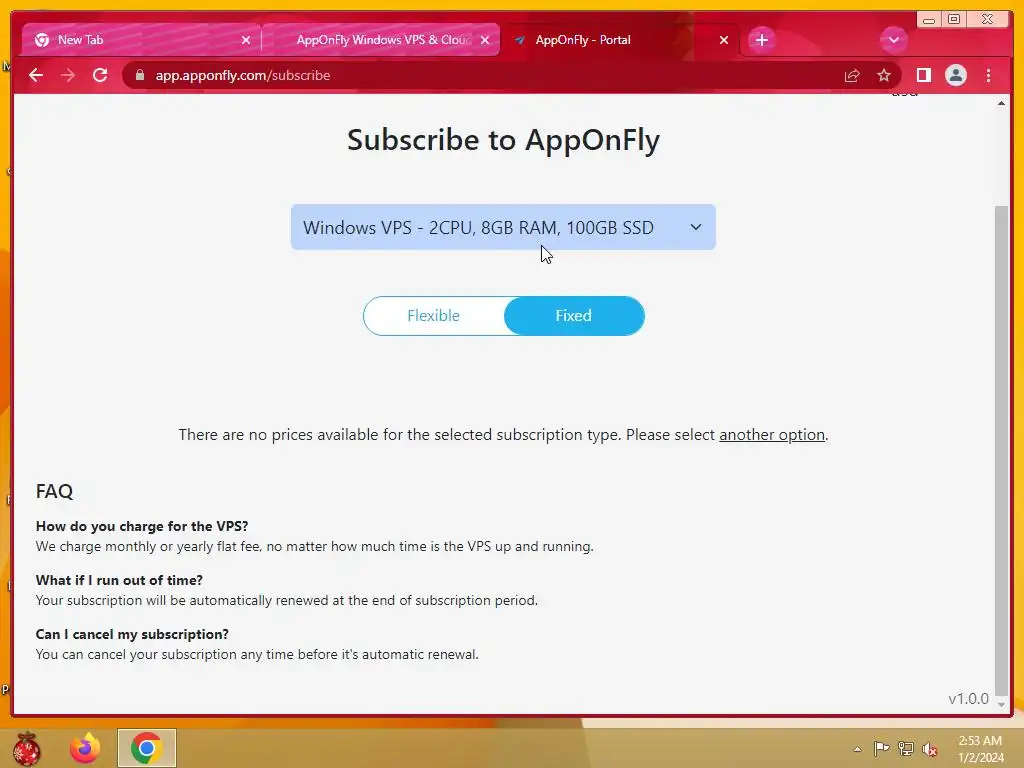Open the ornament Start button

coord(26,748)
